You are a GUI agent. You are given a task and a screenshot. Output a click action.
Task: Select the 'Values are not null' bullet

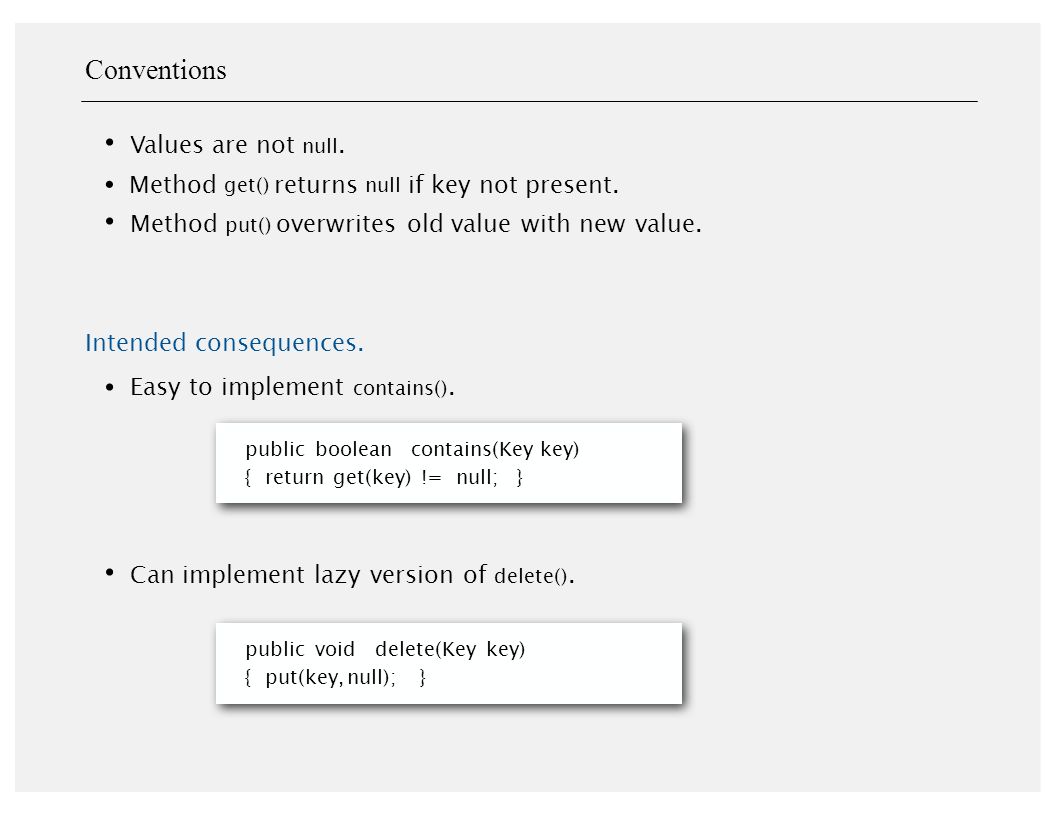click(237, 145)
